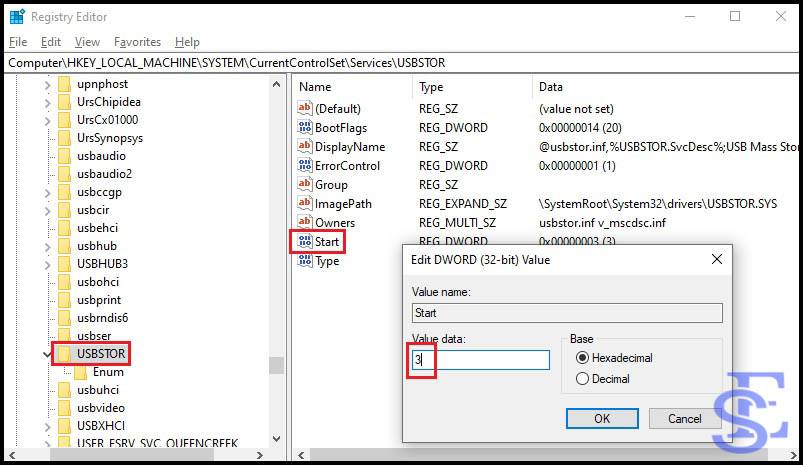
Task: Click the UrsChipidea folder icon
Action: pyautogui.click(x=65, y=102)
